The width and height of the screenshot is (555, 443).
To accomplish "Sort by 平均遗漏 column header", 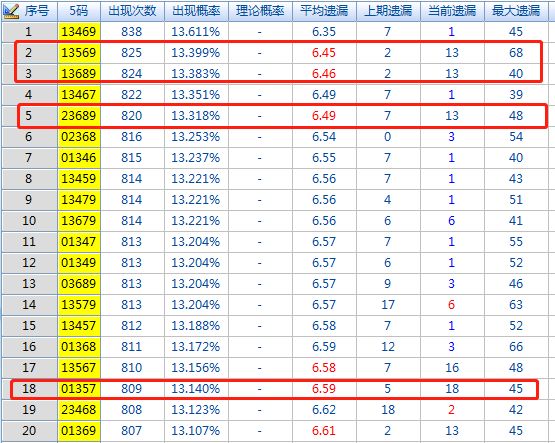I will (x=324, y=11).
